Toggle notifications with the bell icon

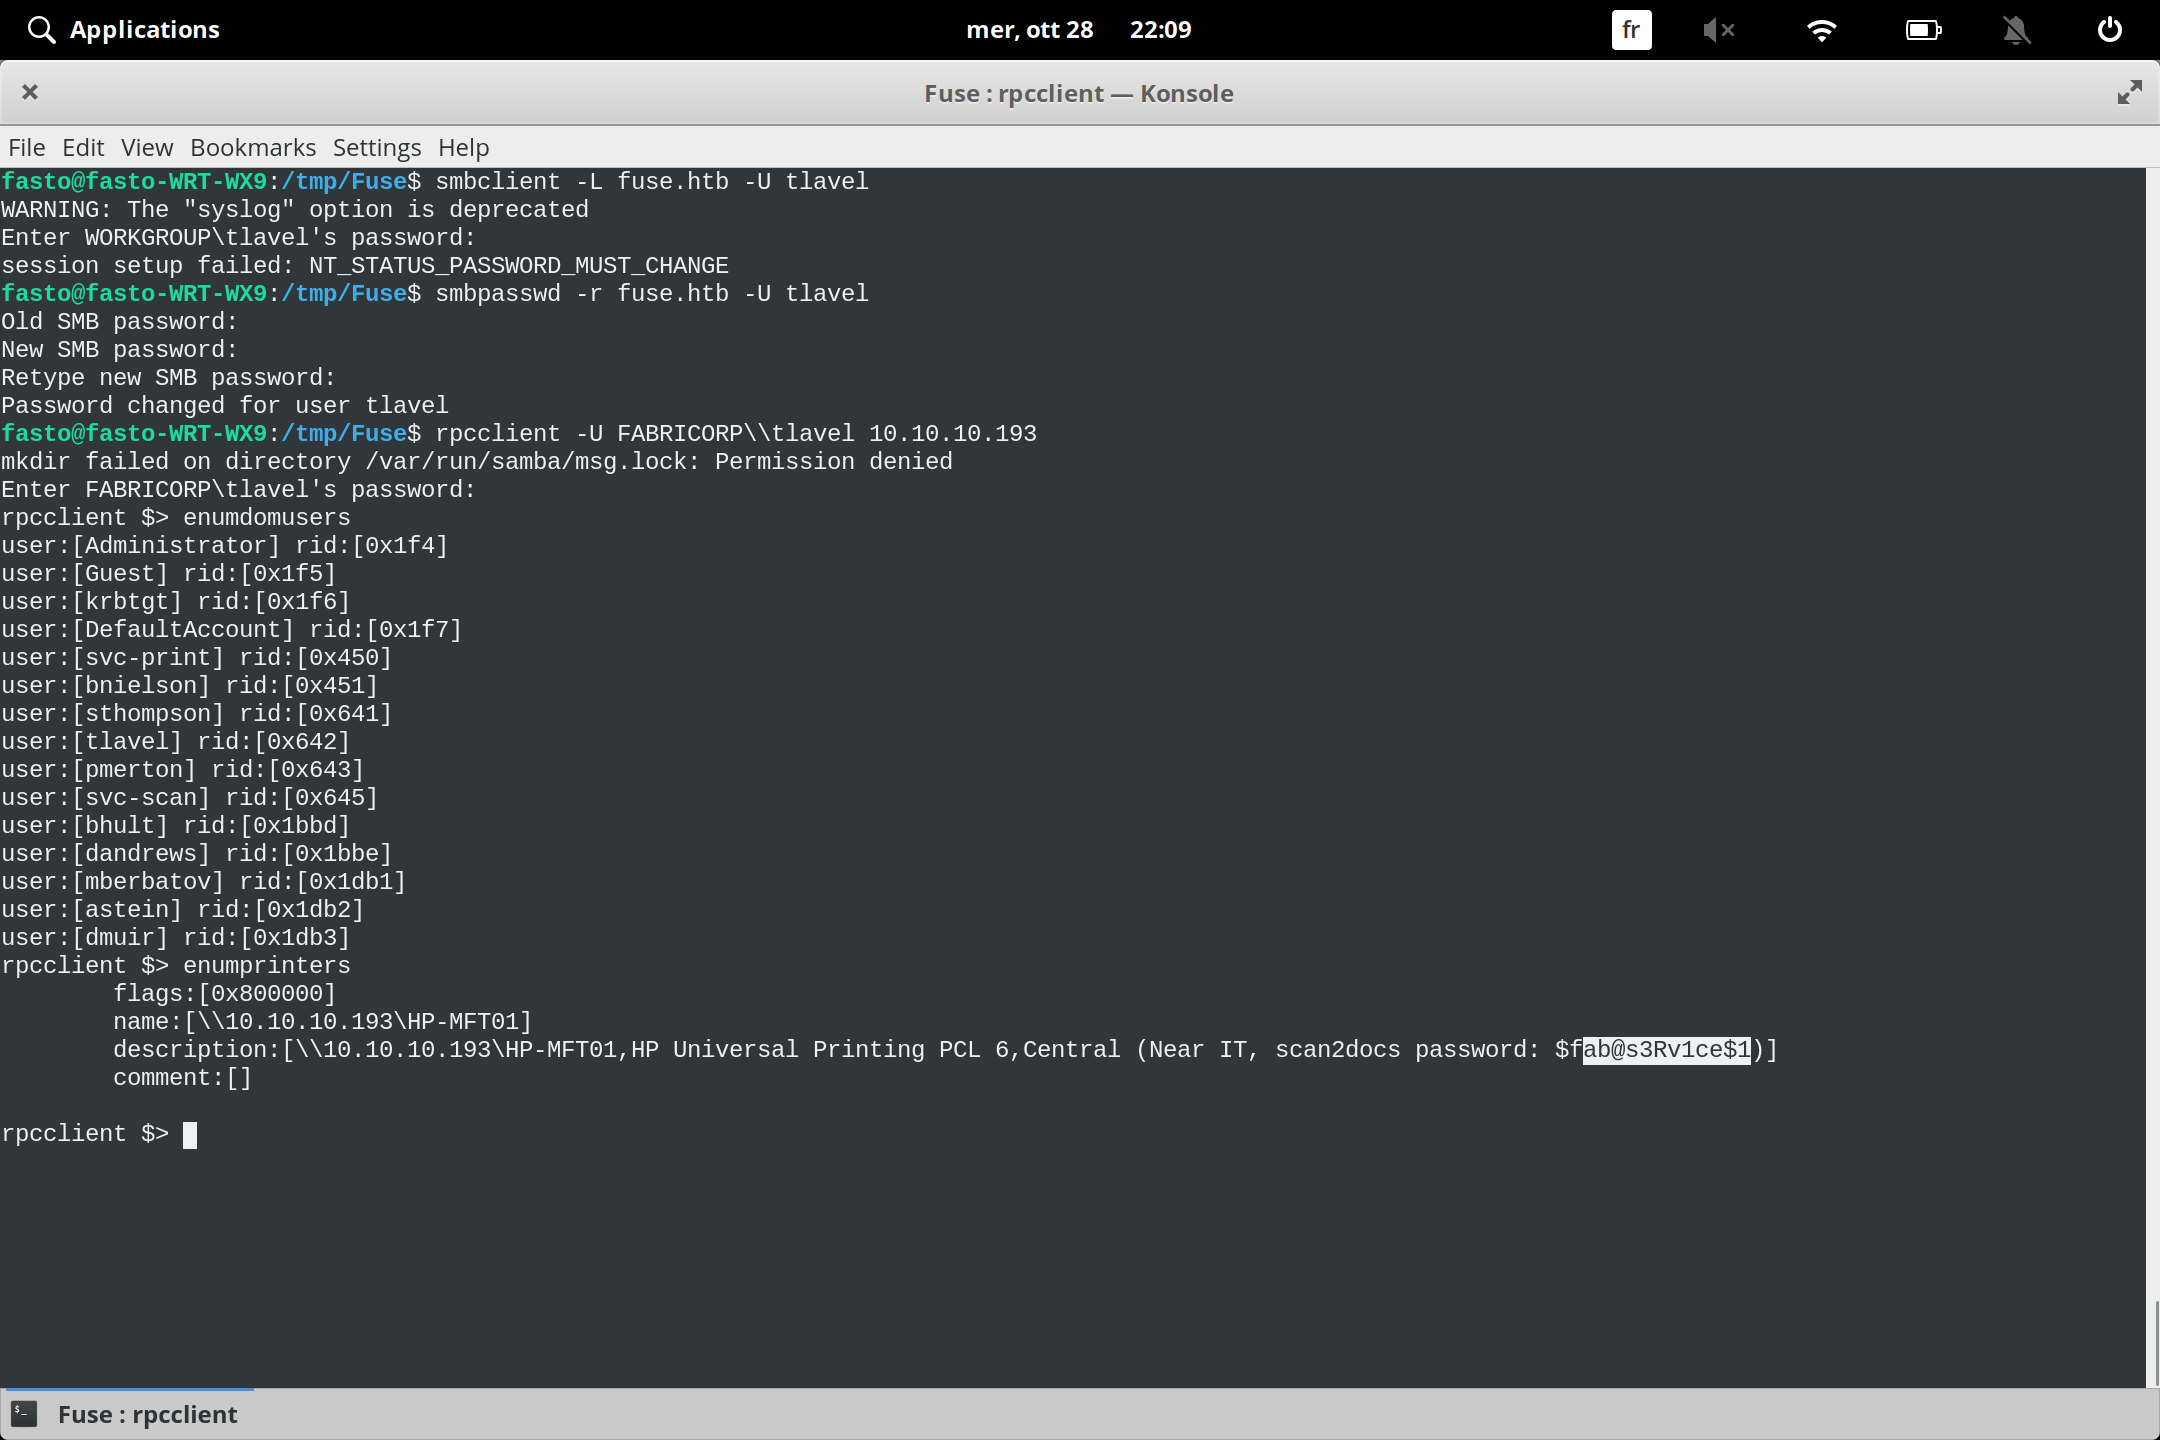tap(2016, 29)
